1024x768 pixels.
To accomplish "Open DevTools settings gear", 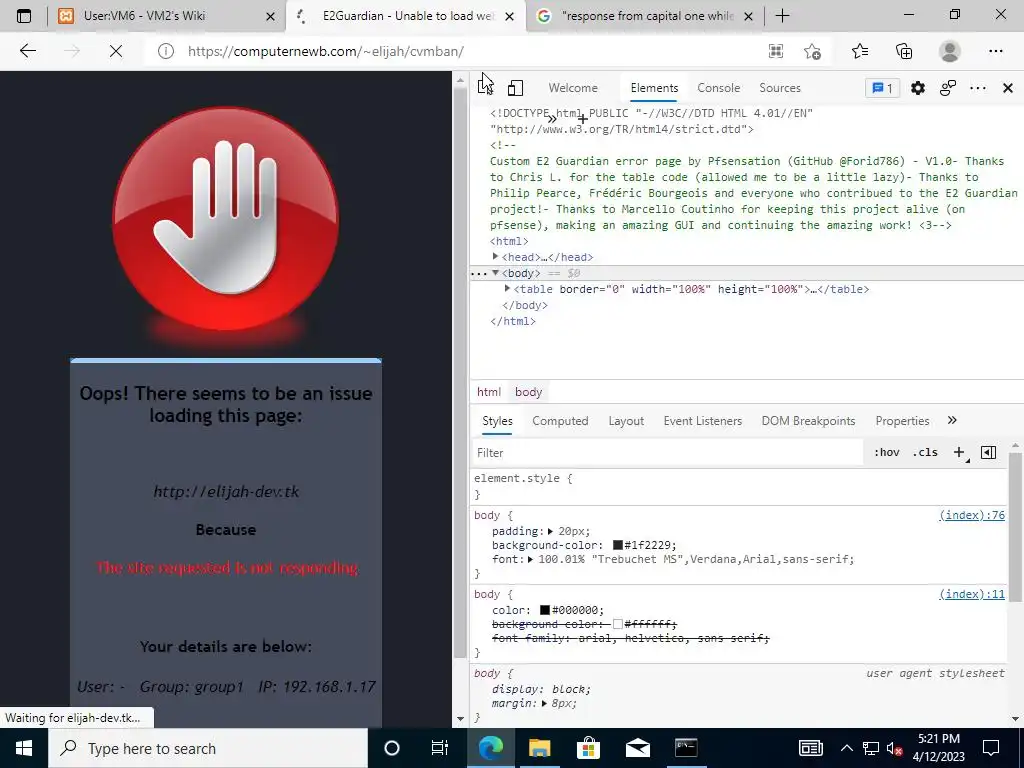I will [918, 88].
